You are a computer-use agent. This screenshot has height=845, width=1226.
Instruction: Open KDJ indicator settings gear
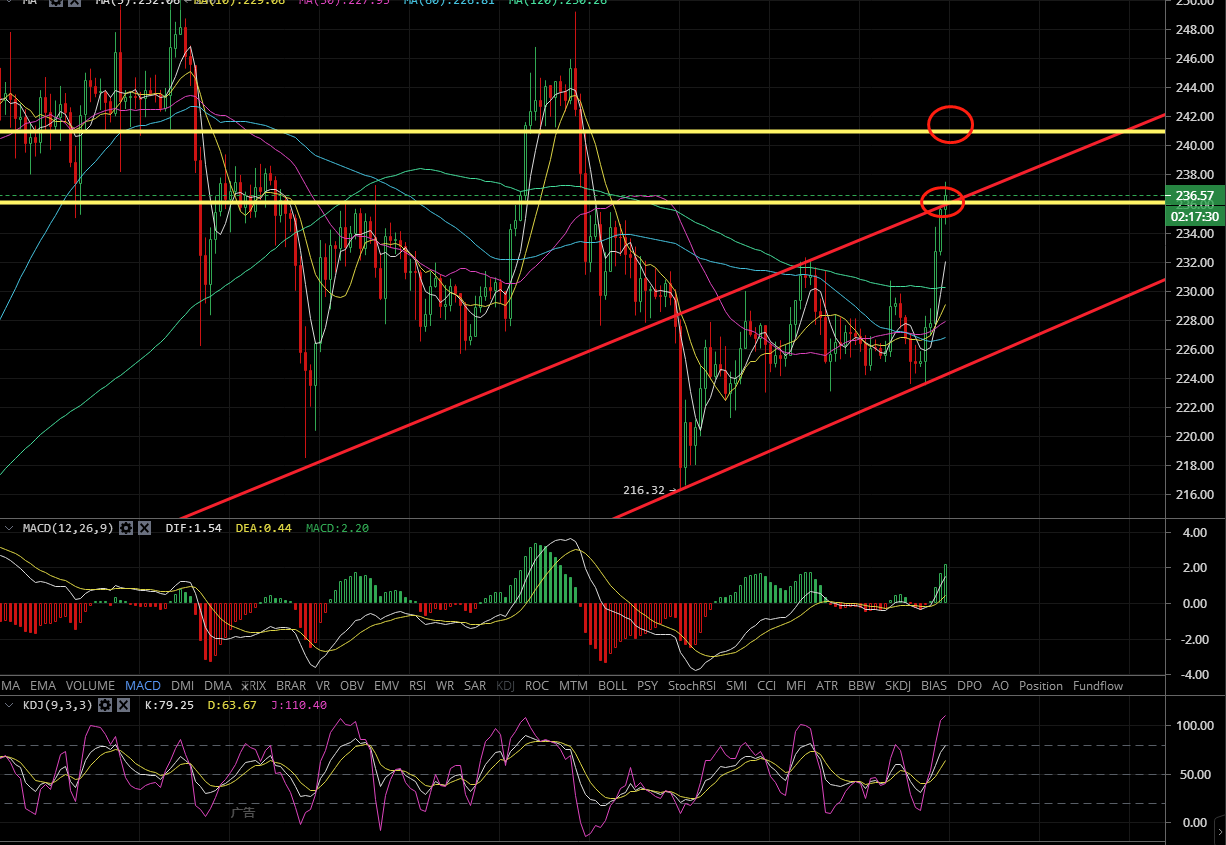tap(105, 705)
